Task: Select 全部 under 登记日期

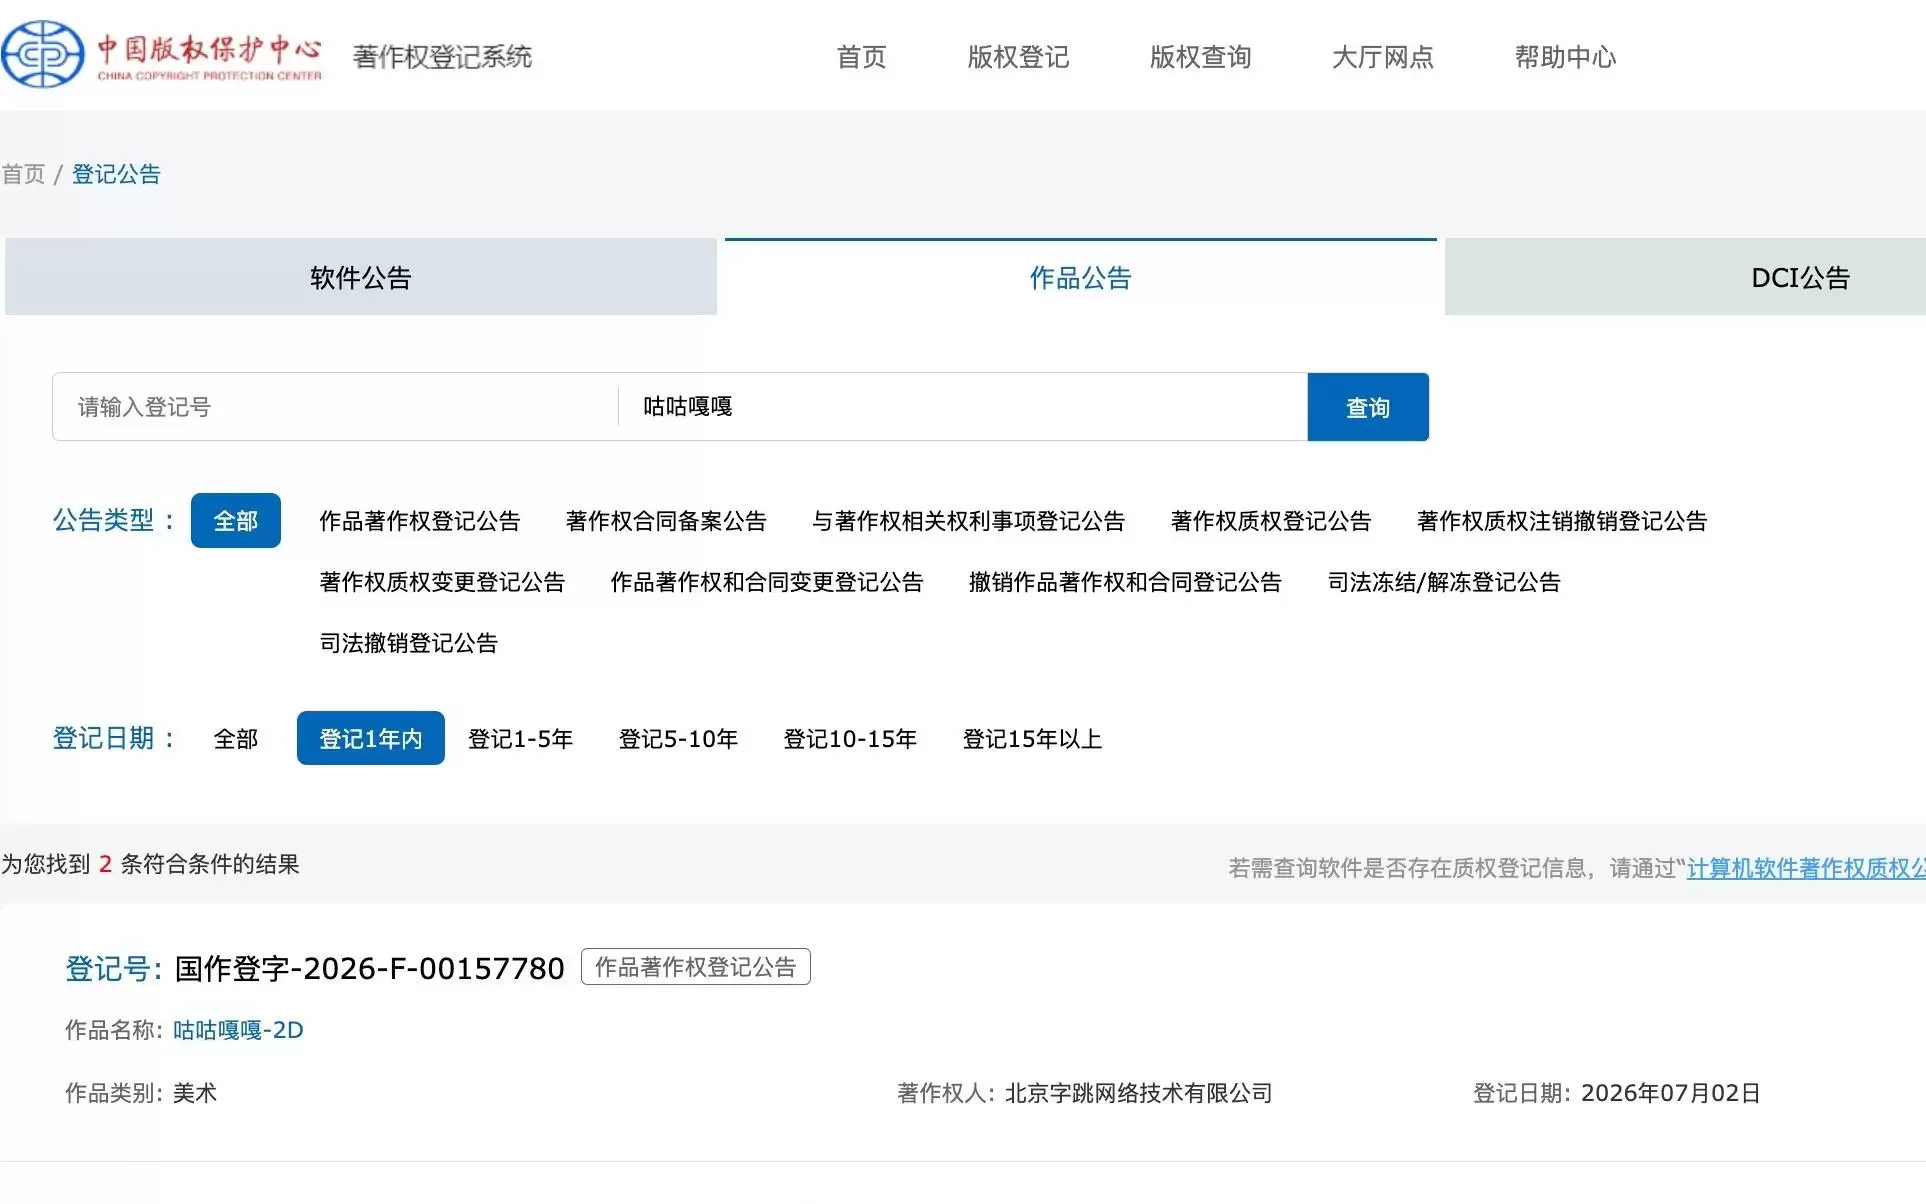Action: click(236, 739)
